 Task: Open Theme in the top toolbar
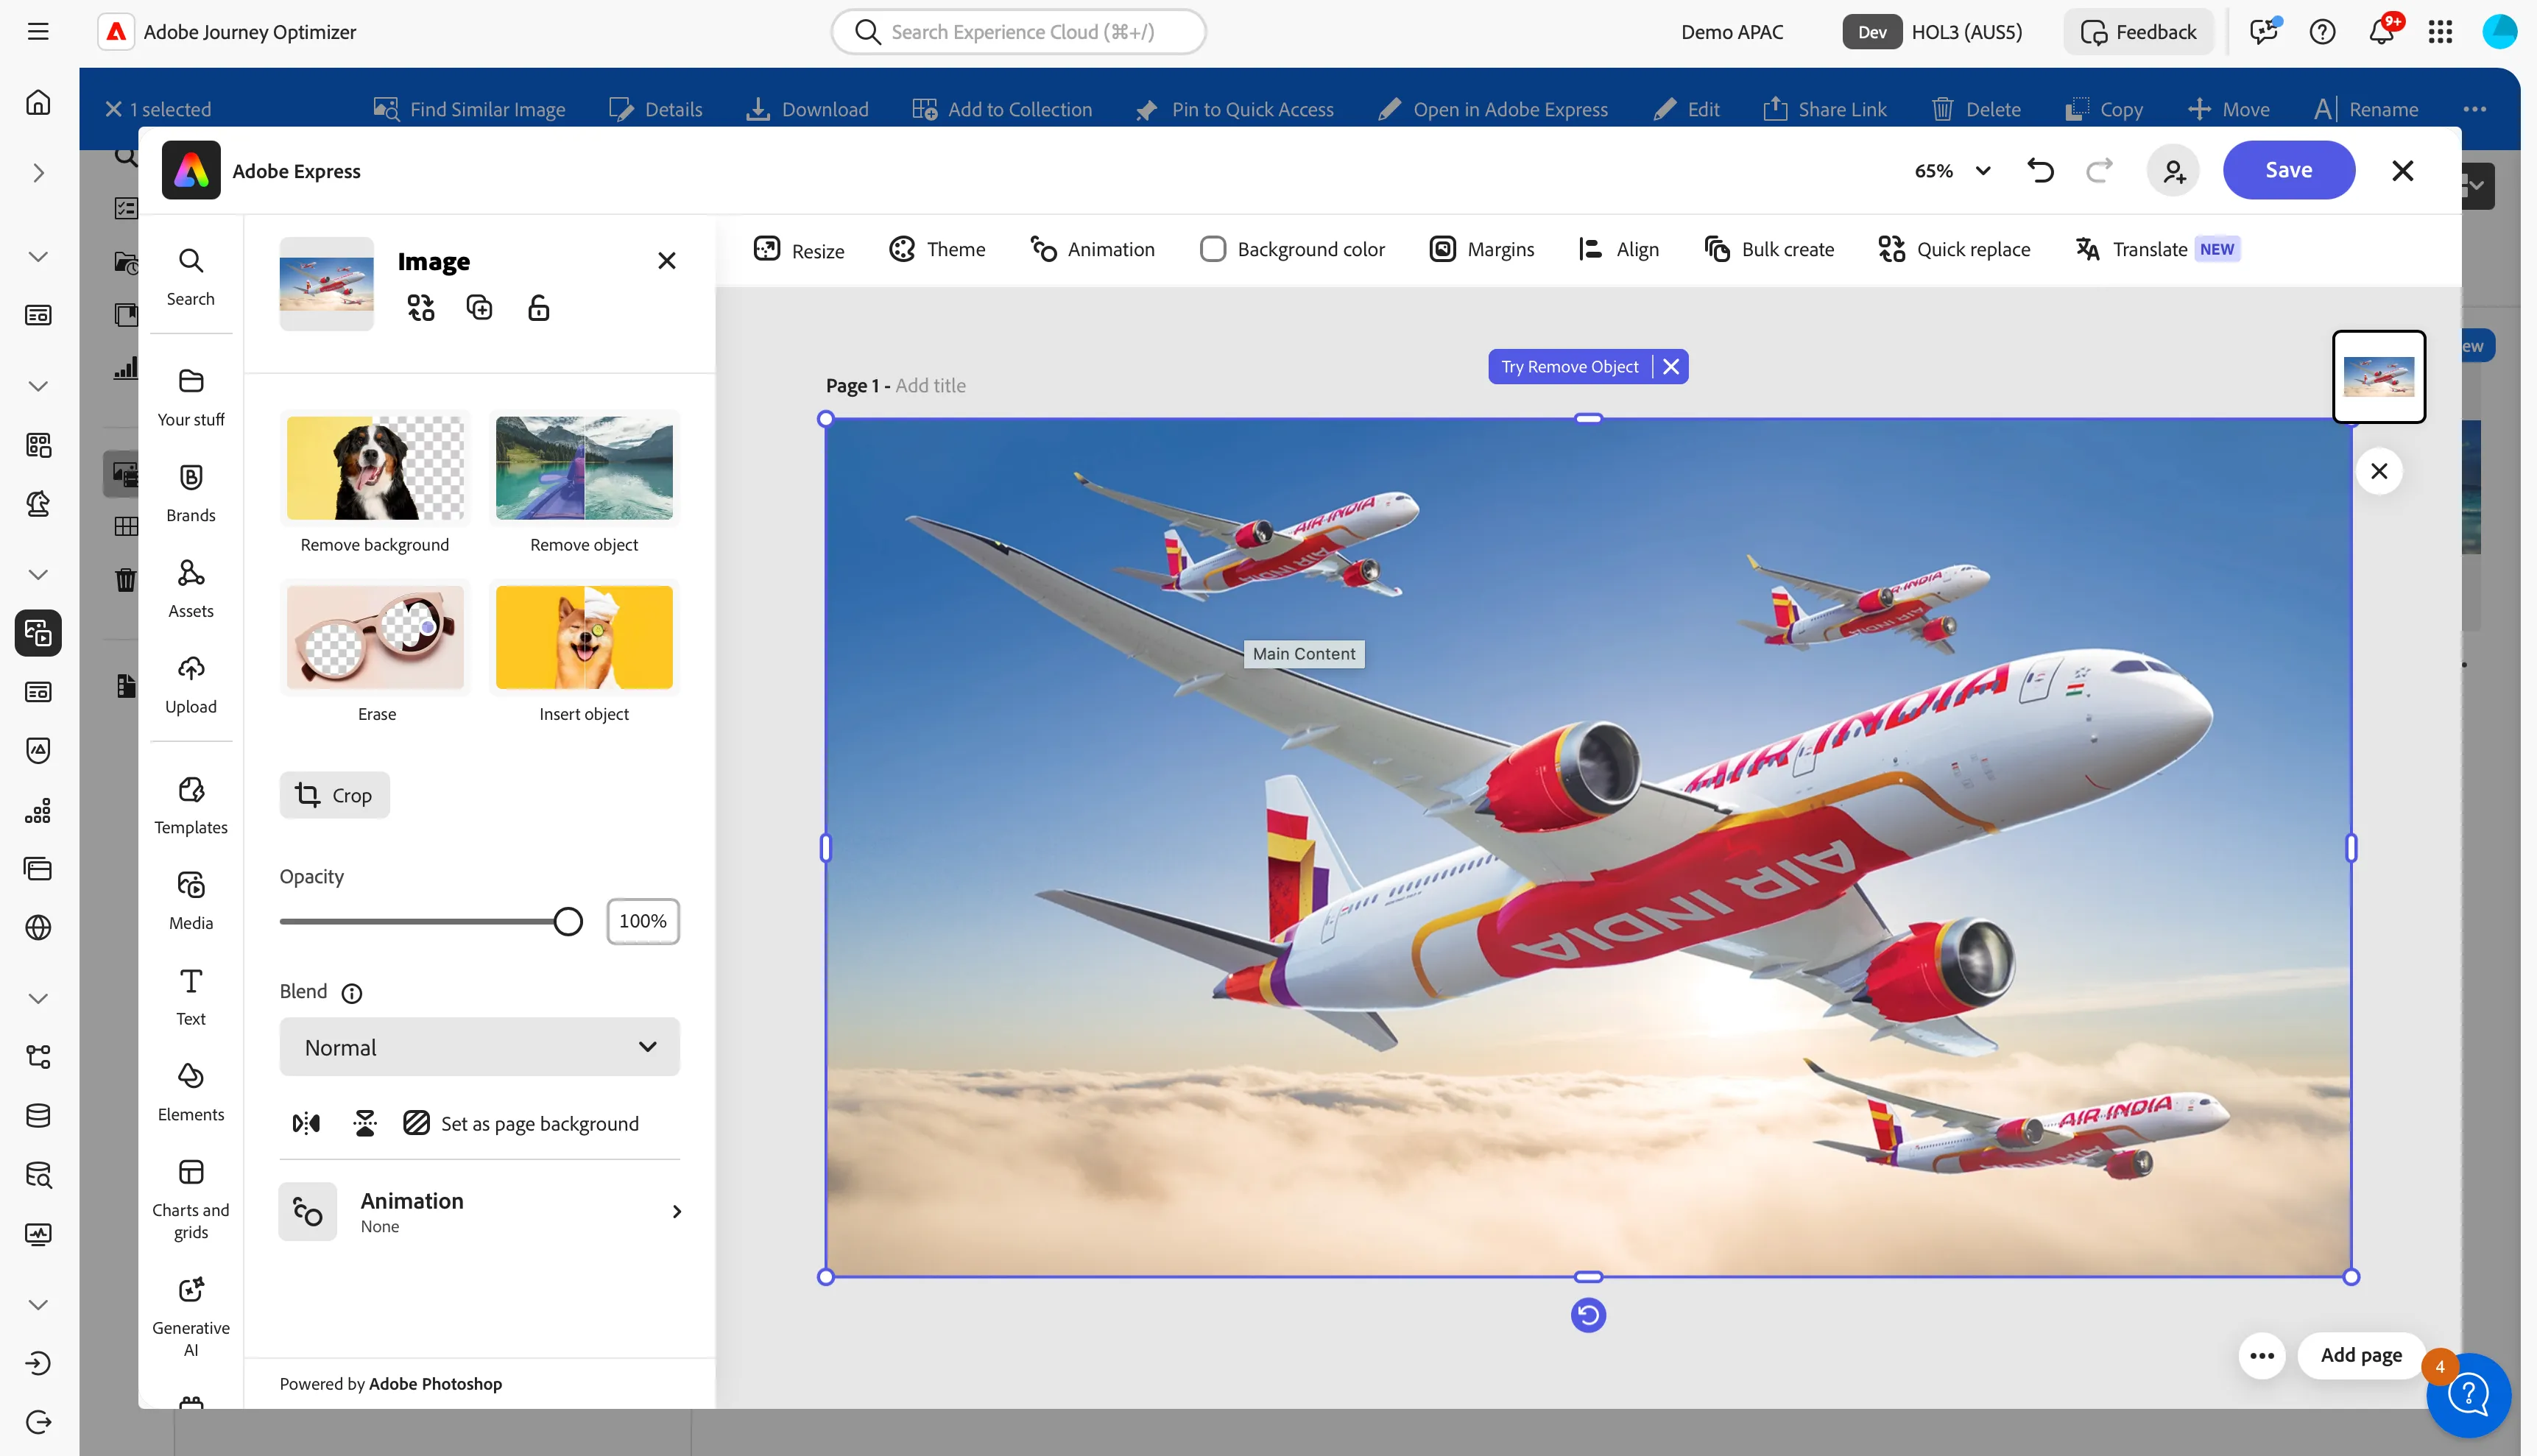pyautogui.click(x=937, y=249)
